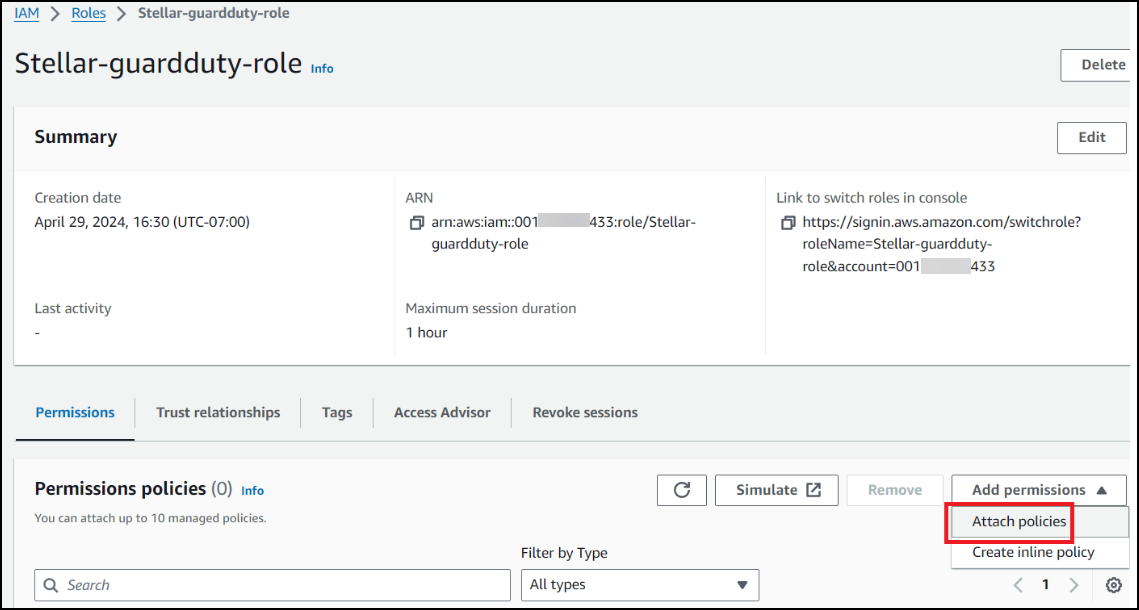Click the refresh policies icon button
This screenshot has height=610, width=1139.
[x=682, y=490]
